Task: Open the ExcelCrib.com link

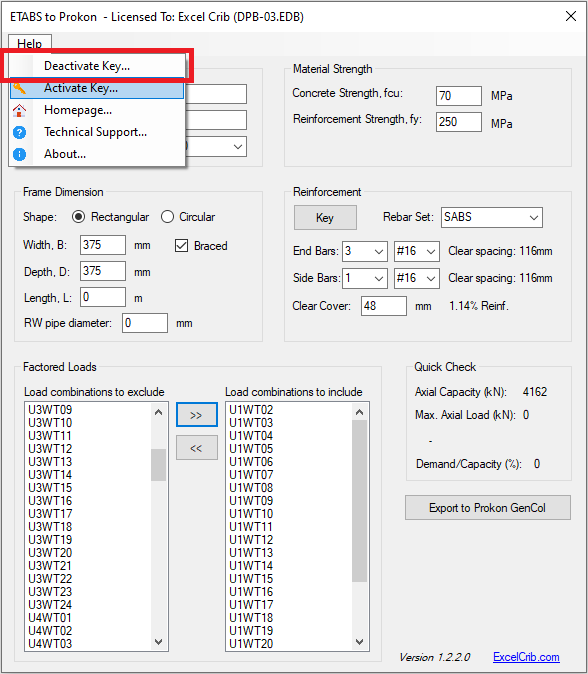Action: 526,657
